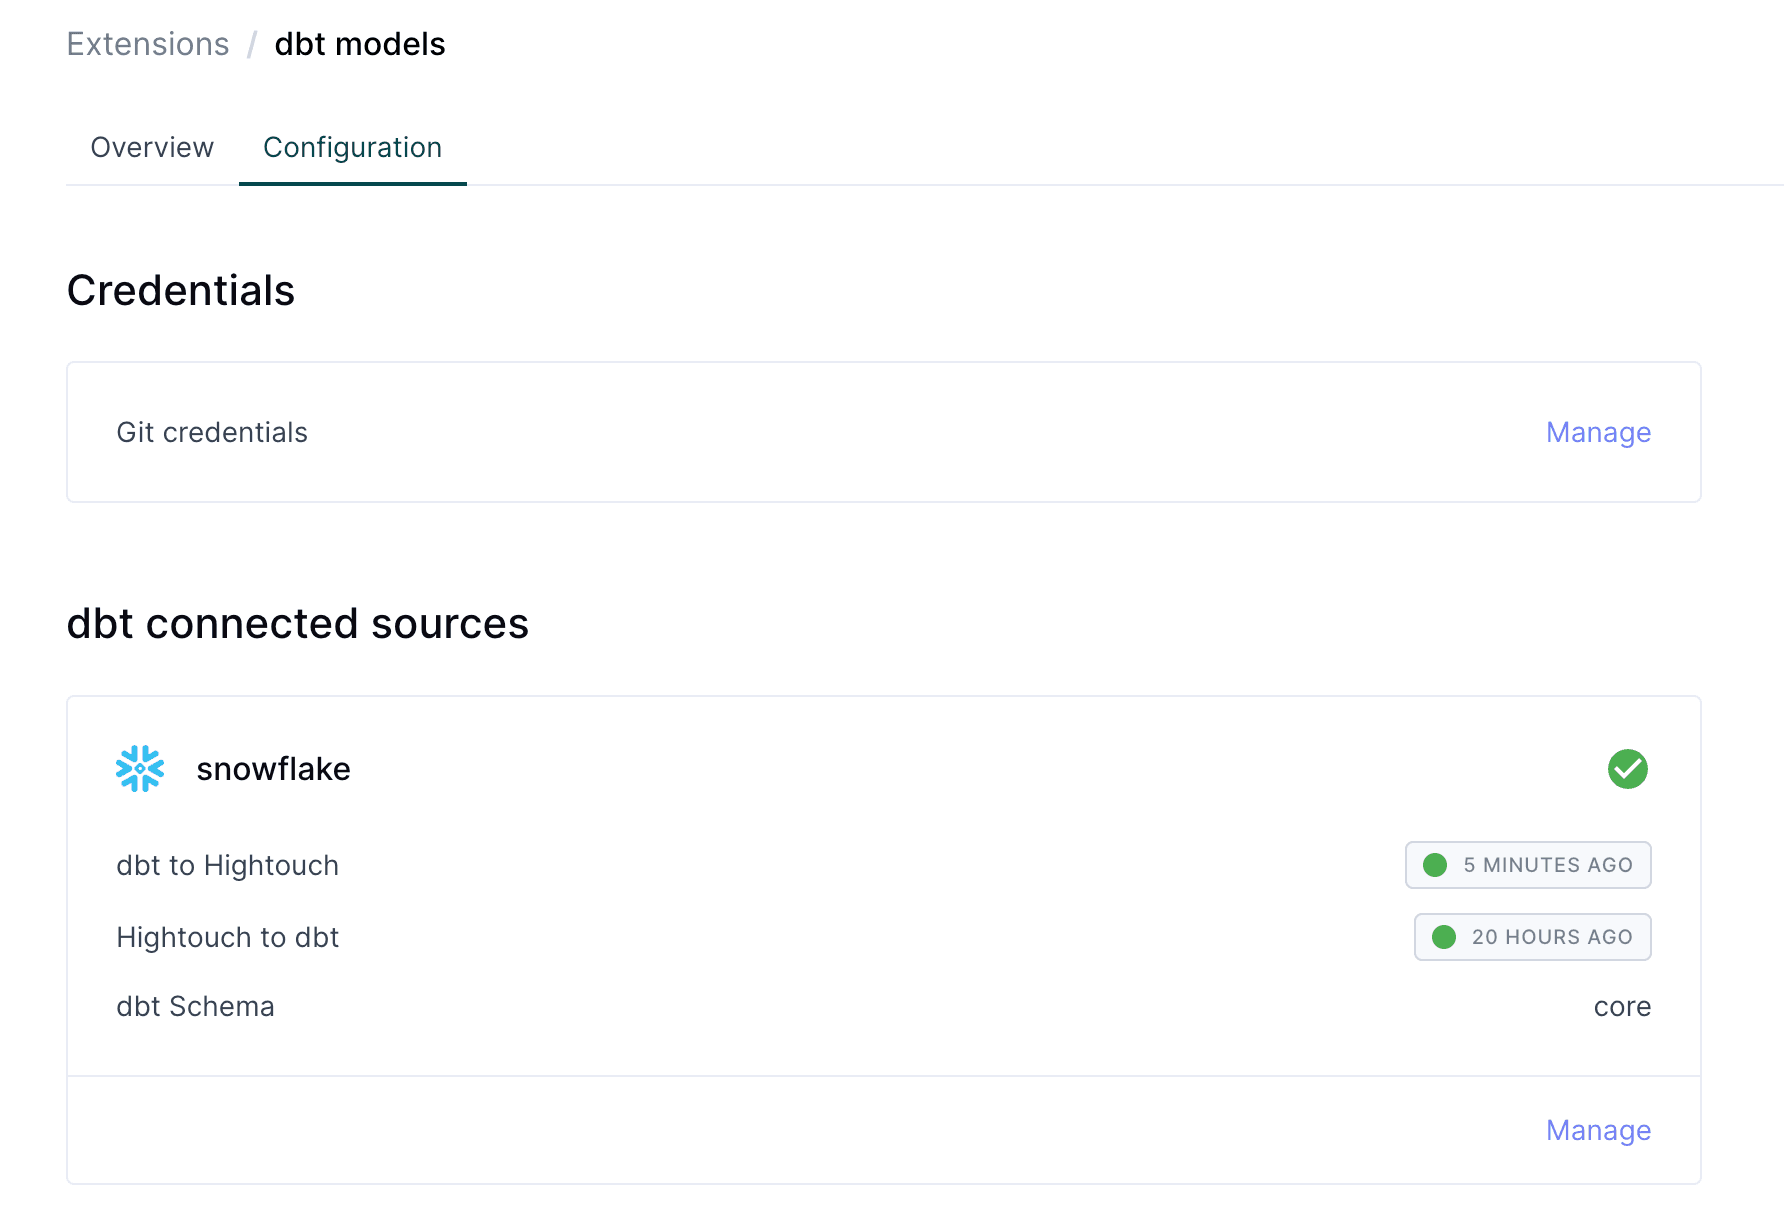Click green dot in 5 MINUTES AGO badge
The image size is (1784, 1220).
(1435, 865)
